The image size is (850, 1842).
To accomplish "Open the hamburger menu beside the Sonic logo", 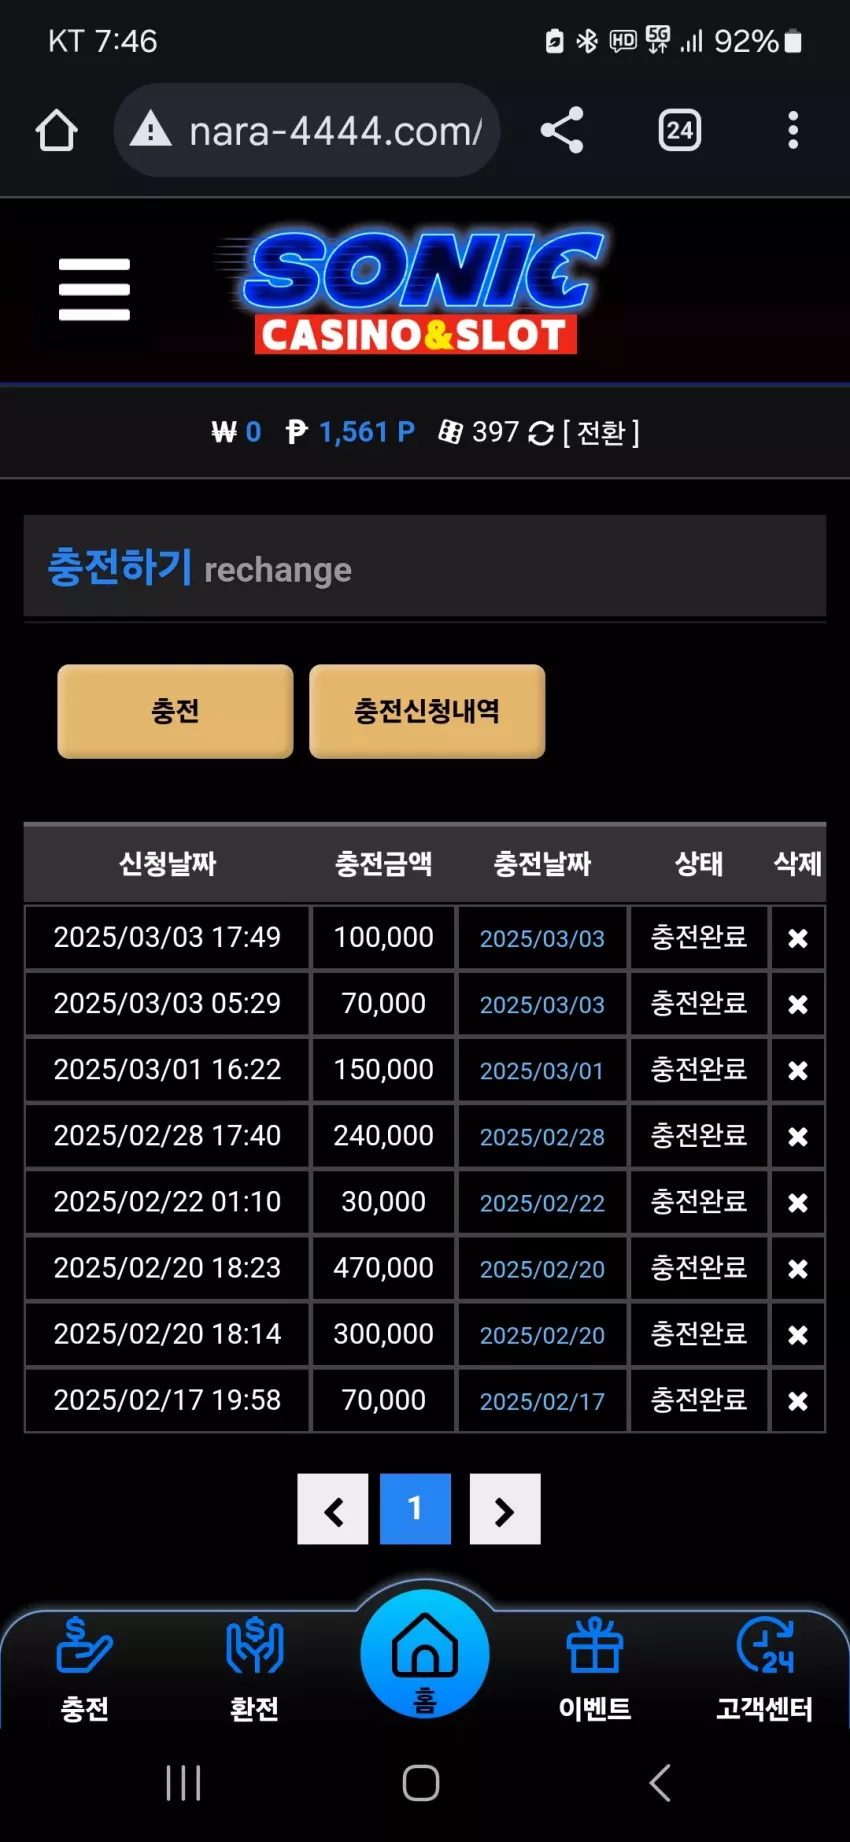I will coord(94,289).
